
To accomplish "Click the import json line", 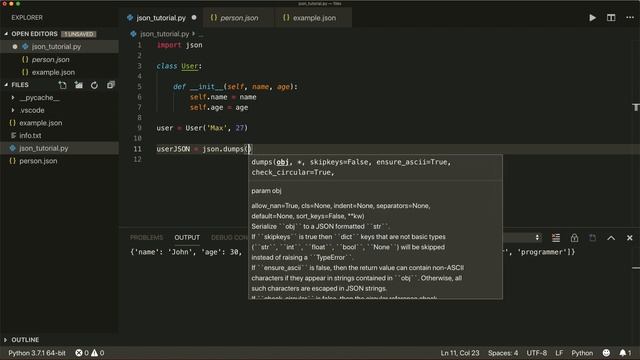I will click(x=179, y=45).
